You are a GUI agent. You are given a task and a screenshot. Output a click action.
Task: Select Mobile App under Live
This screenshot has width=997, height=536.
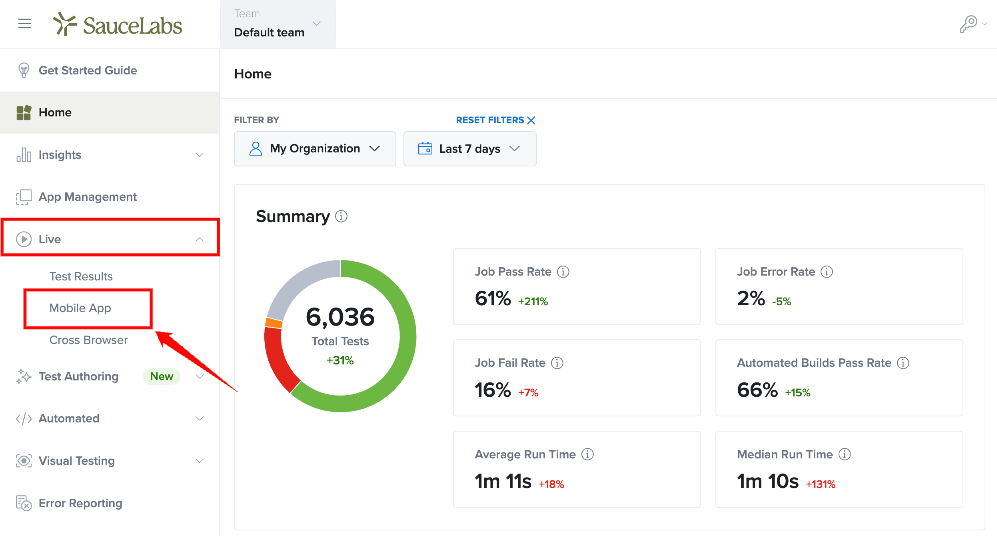pos(80,308)
